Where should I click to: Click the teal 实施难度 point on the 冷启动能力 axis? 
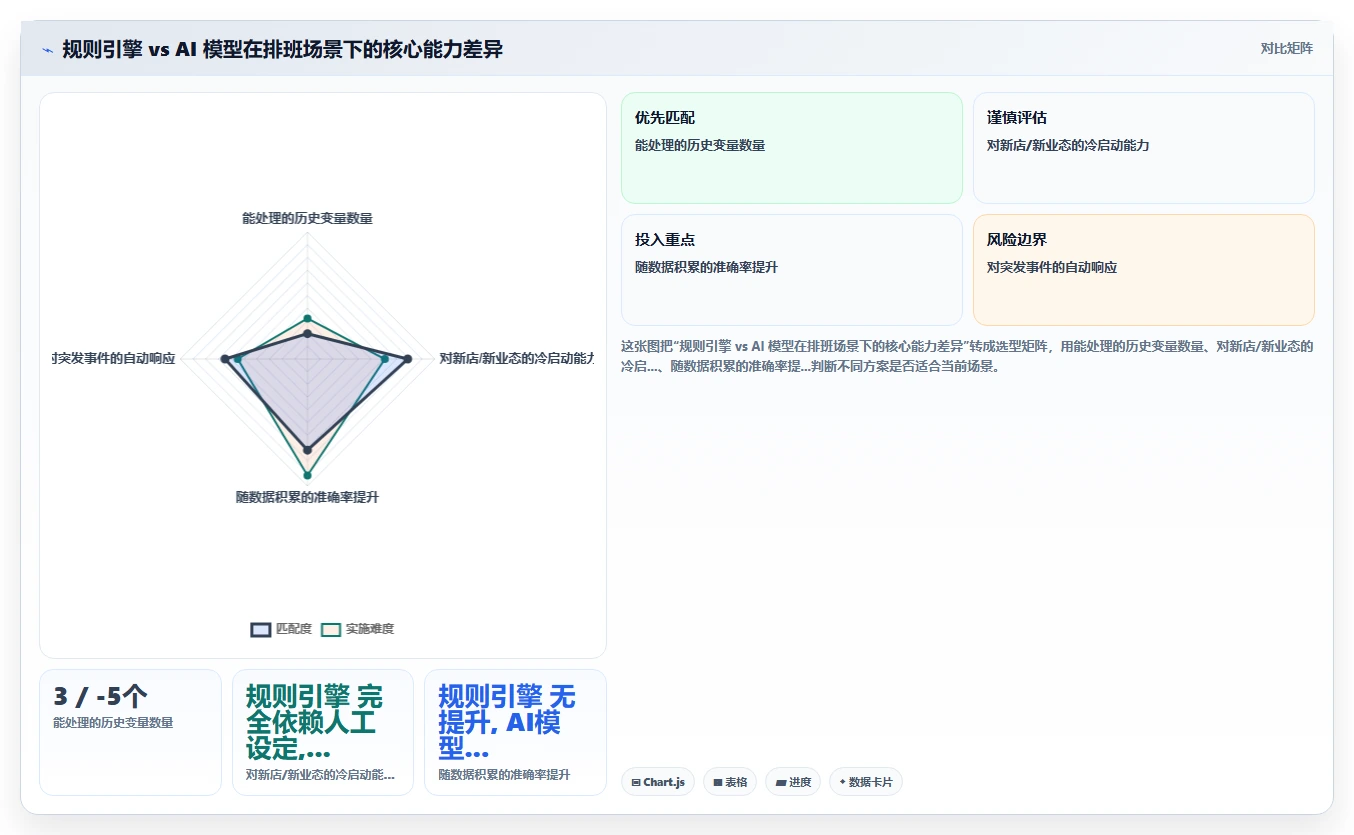pos(385,358)
